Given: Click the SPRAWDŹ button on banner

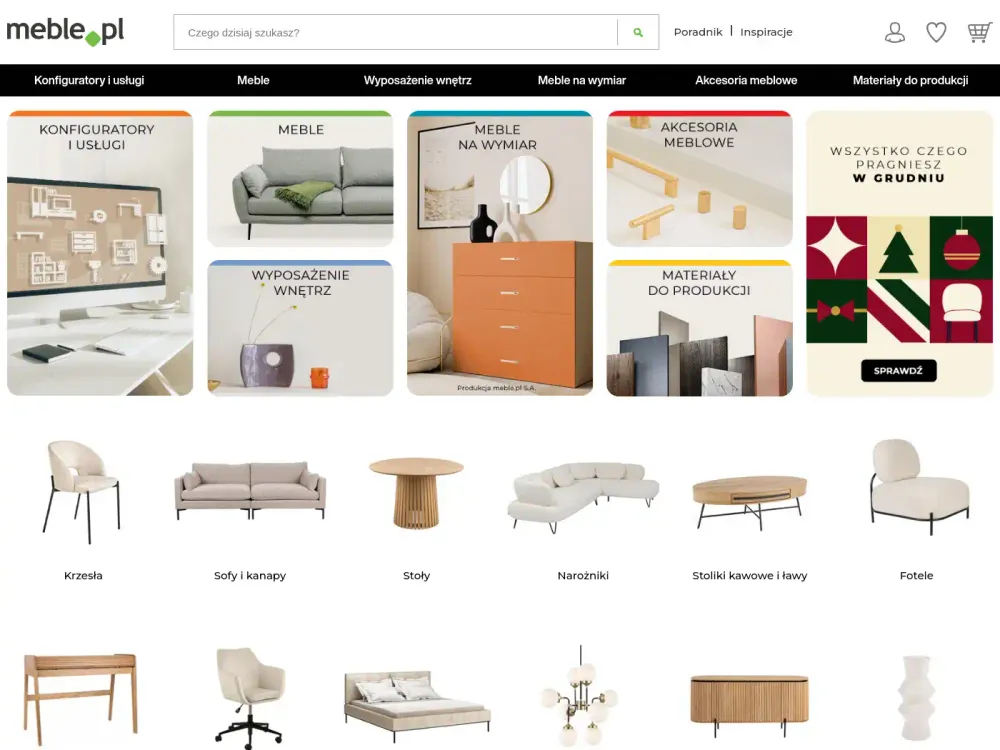Looking at the screenshot, I should coord(899,371).
